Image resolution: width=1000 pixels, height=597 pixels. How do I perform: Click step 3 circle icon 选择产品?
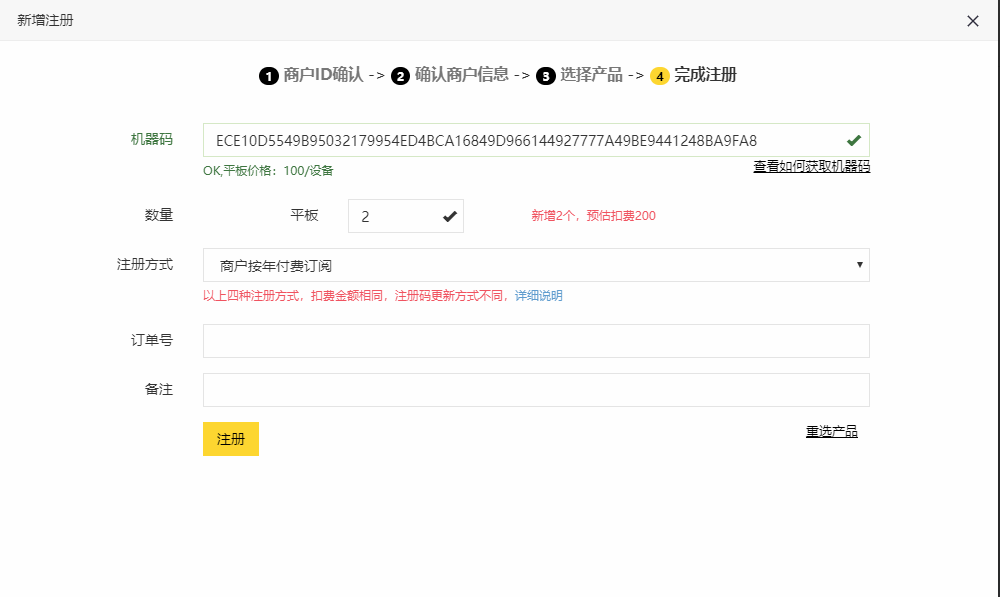[545, 77]
